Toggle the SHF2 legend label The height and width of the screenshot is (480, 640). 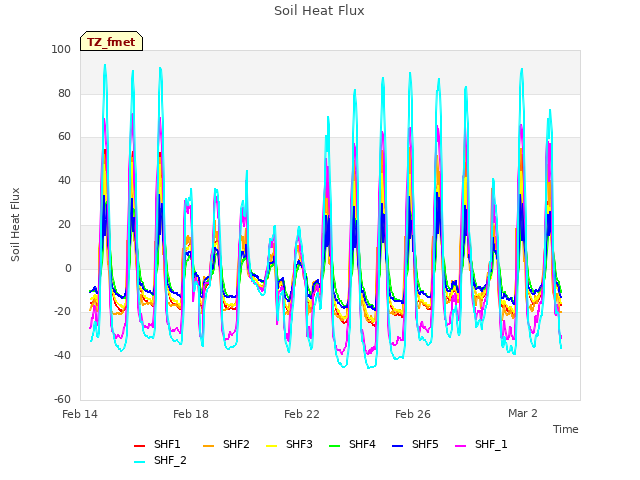(236, 444)
